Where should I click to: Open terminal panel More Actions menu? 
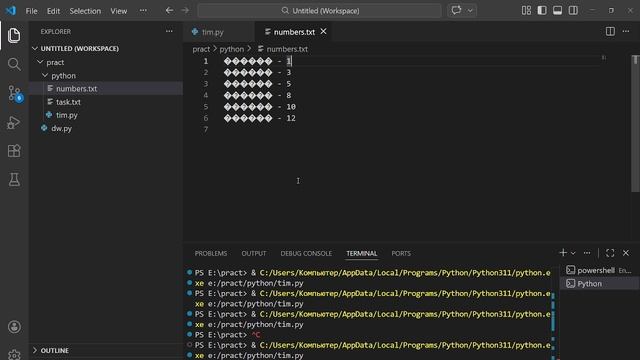click(587, 253)
